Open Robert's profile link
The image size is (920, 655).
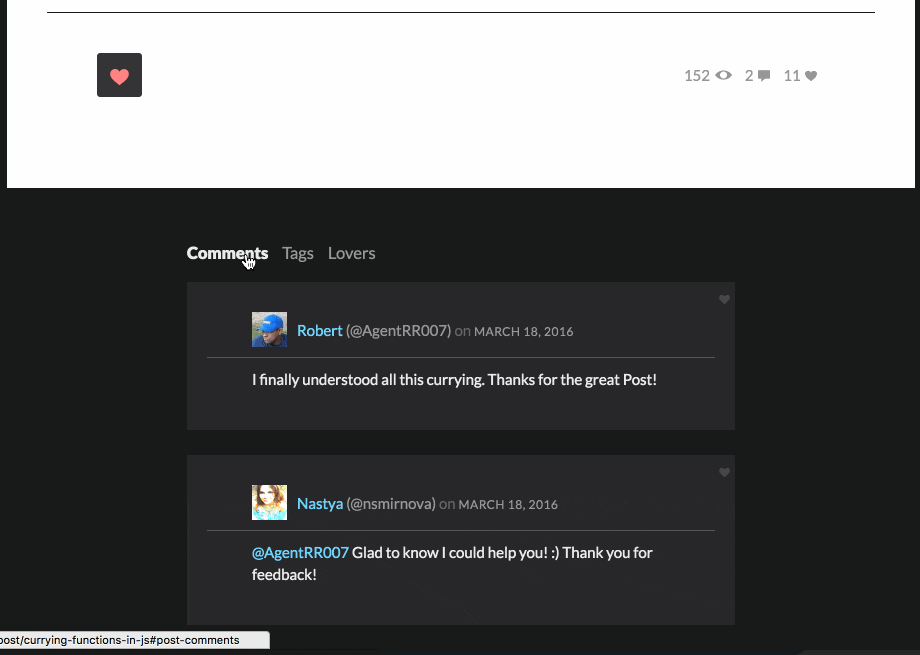(319, 330)
